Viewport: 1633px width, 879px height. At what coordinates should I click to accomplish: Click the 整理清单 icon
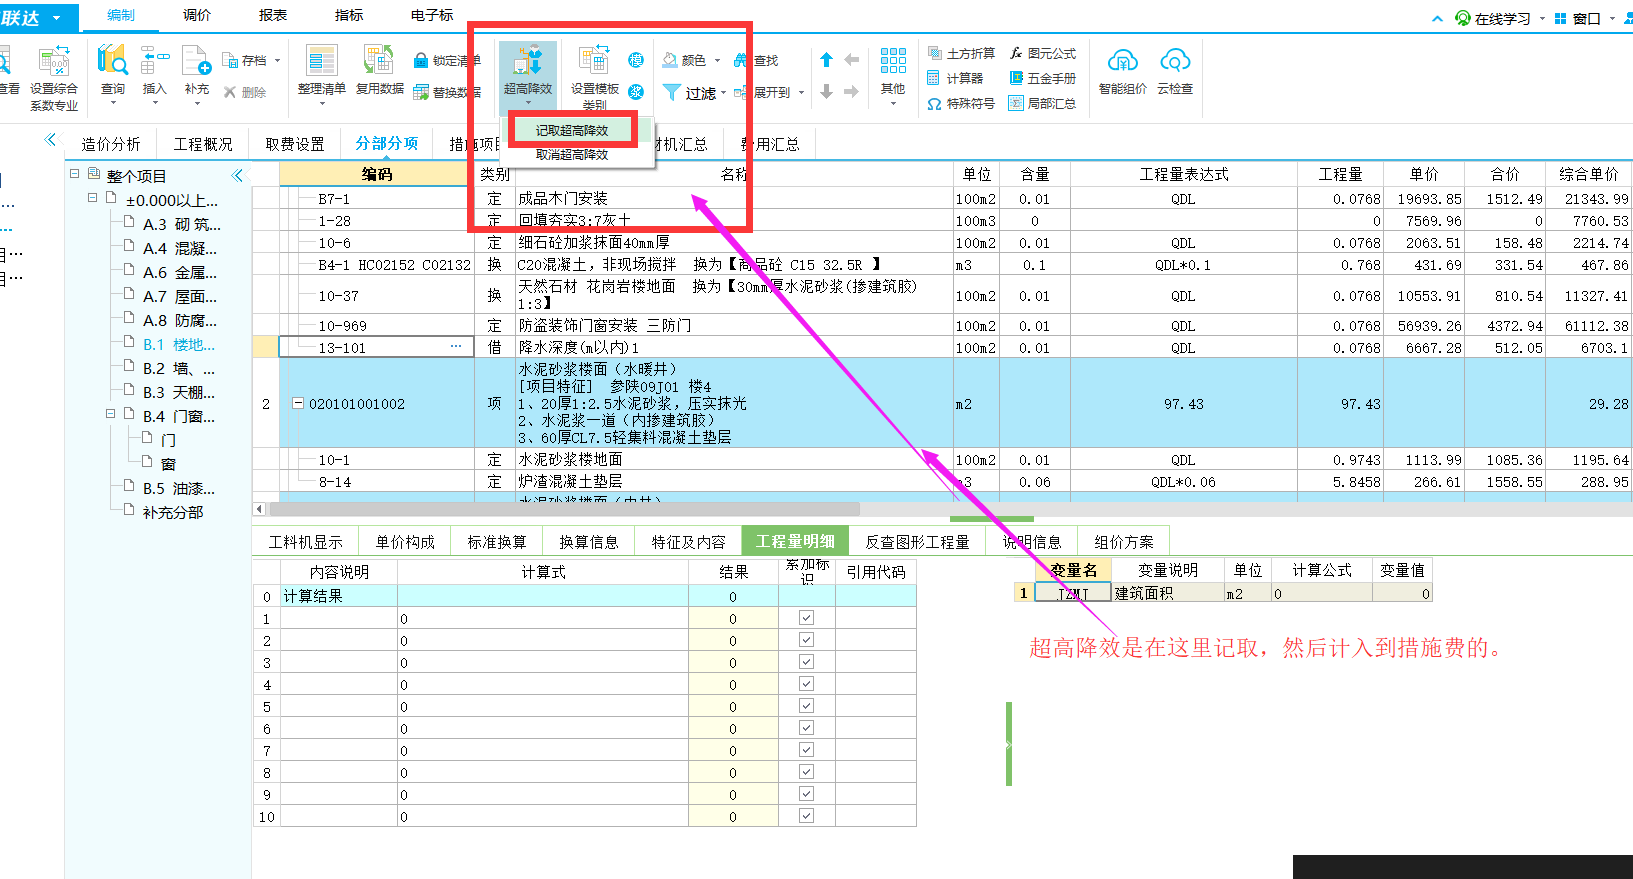point(322,61)
